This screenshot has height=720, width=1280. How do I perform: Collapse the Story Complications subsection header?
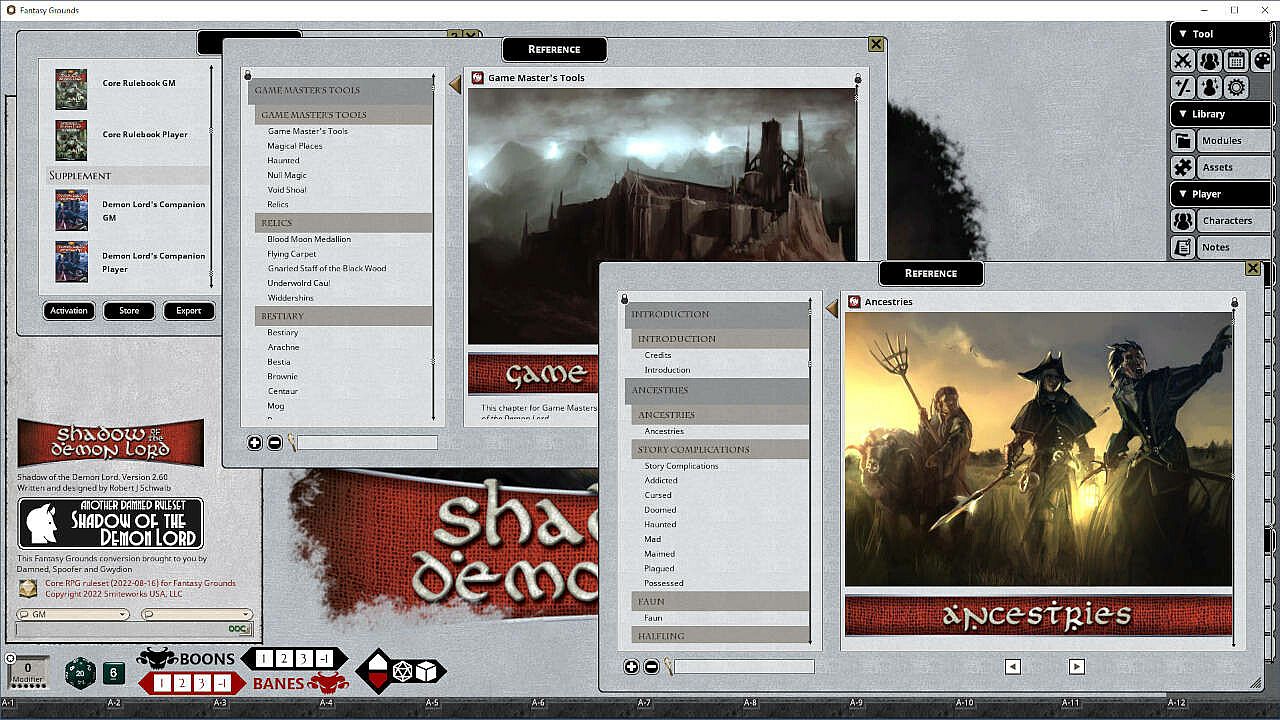[720, 450]
